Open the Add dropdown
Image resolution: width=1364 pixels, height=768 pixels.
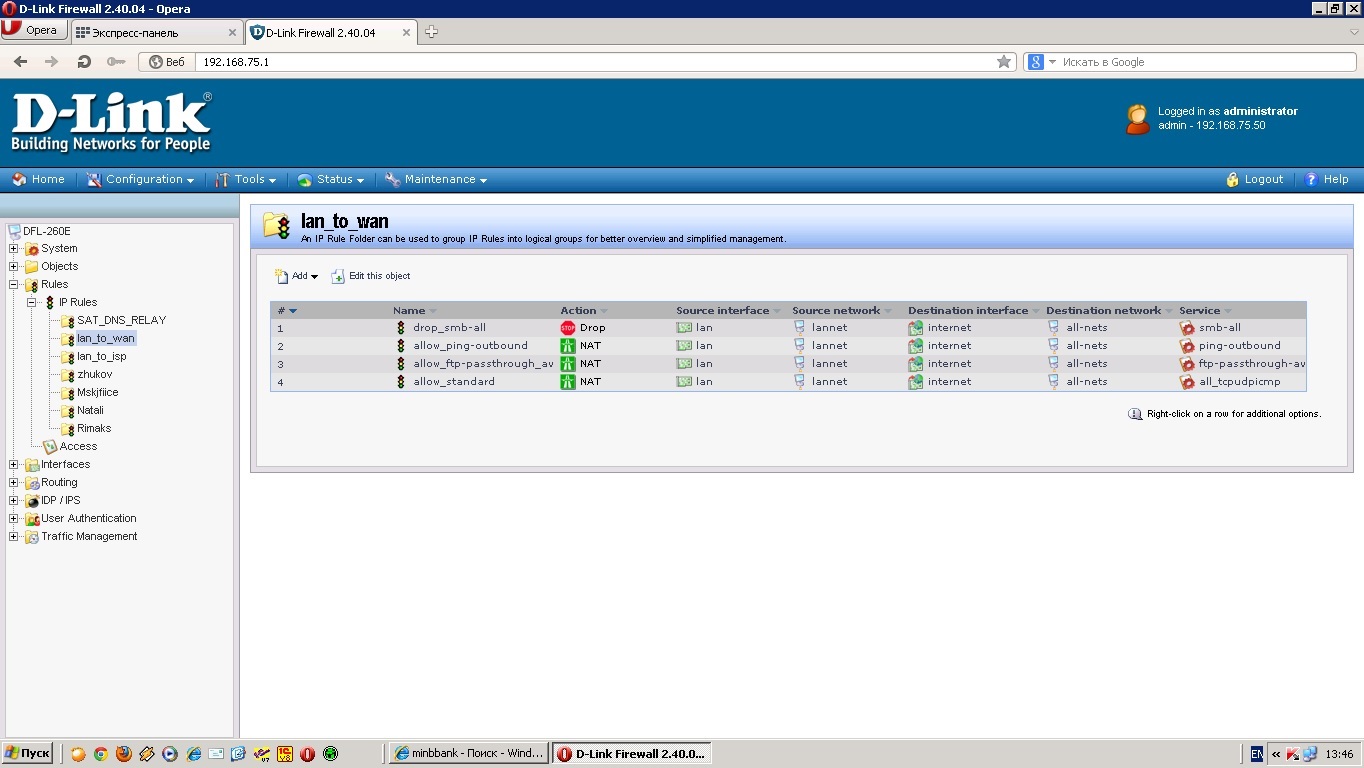(298, 277)
